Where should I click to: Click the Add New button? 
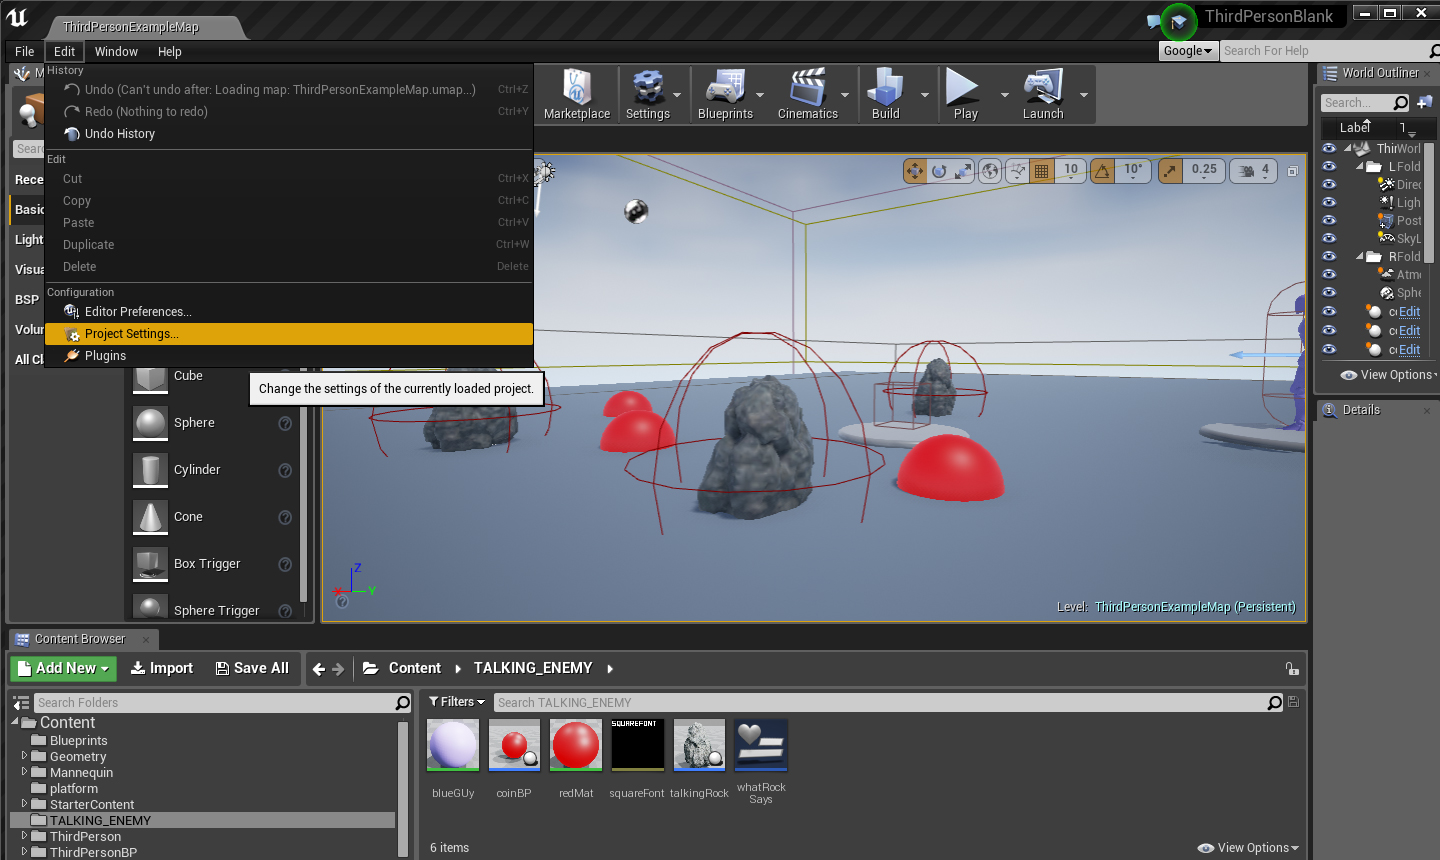click(63, 668)
